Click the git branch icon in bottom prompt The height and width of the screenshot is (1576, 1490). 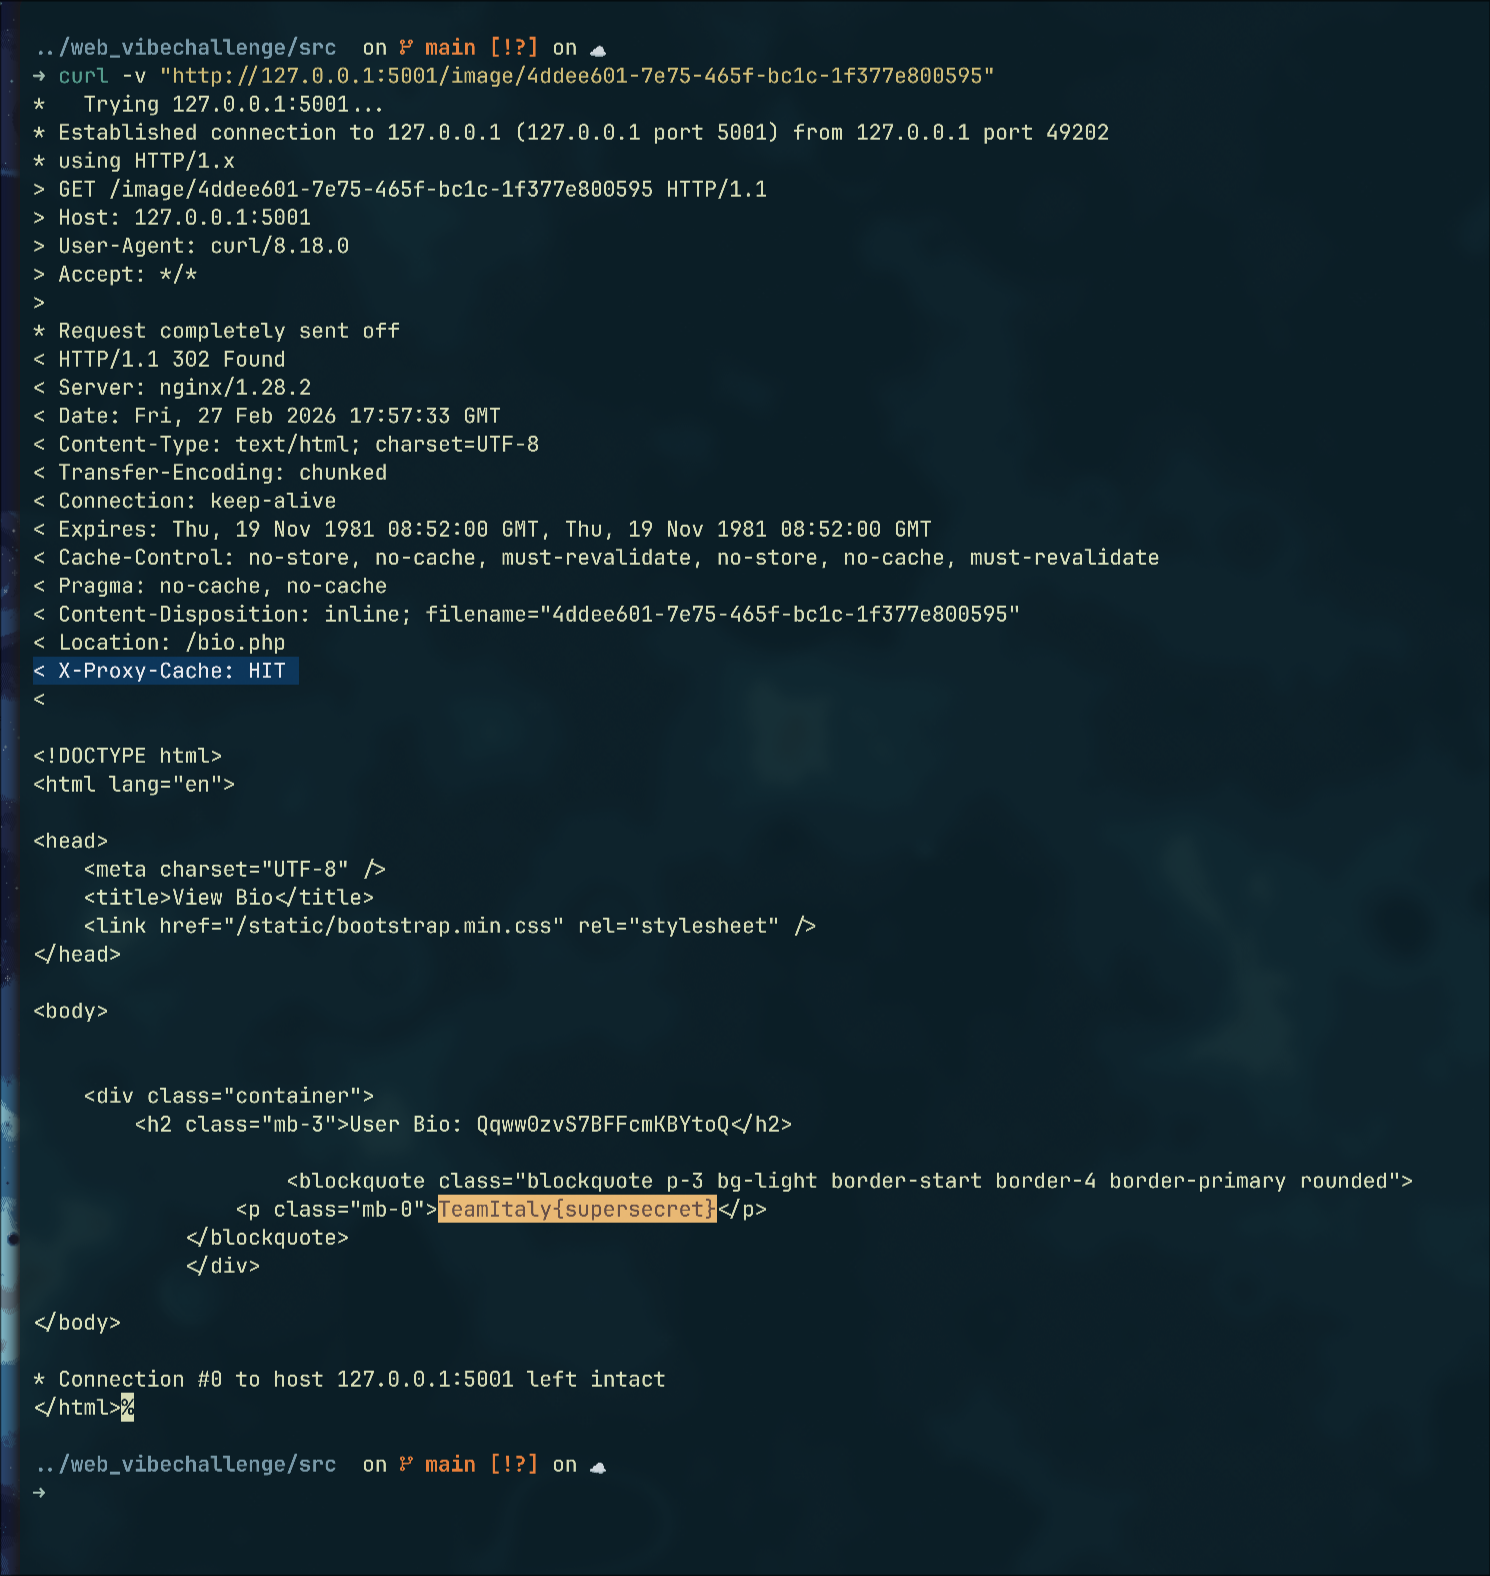point(406,1465)
